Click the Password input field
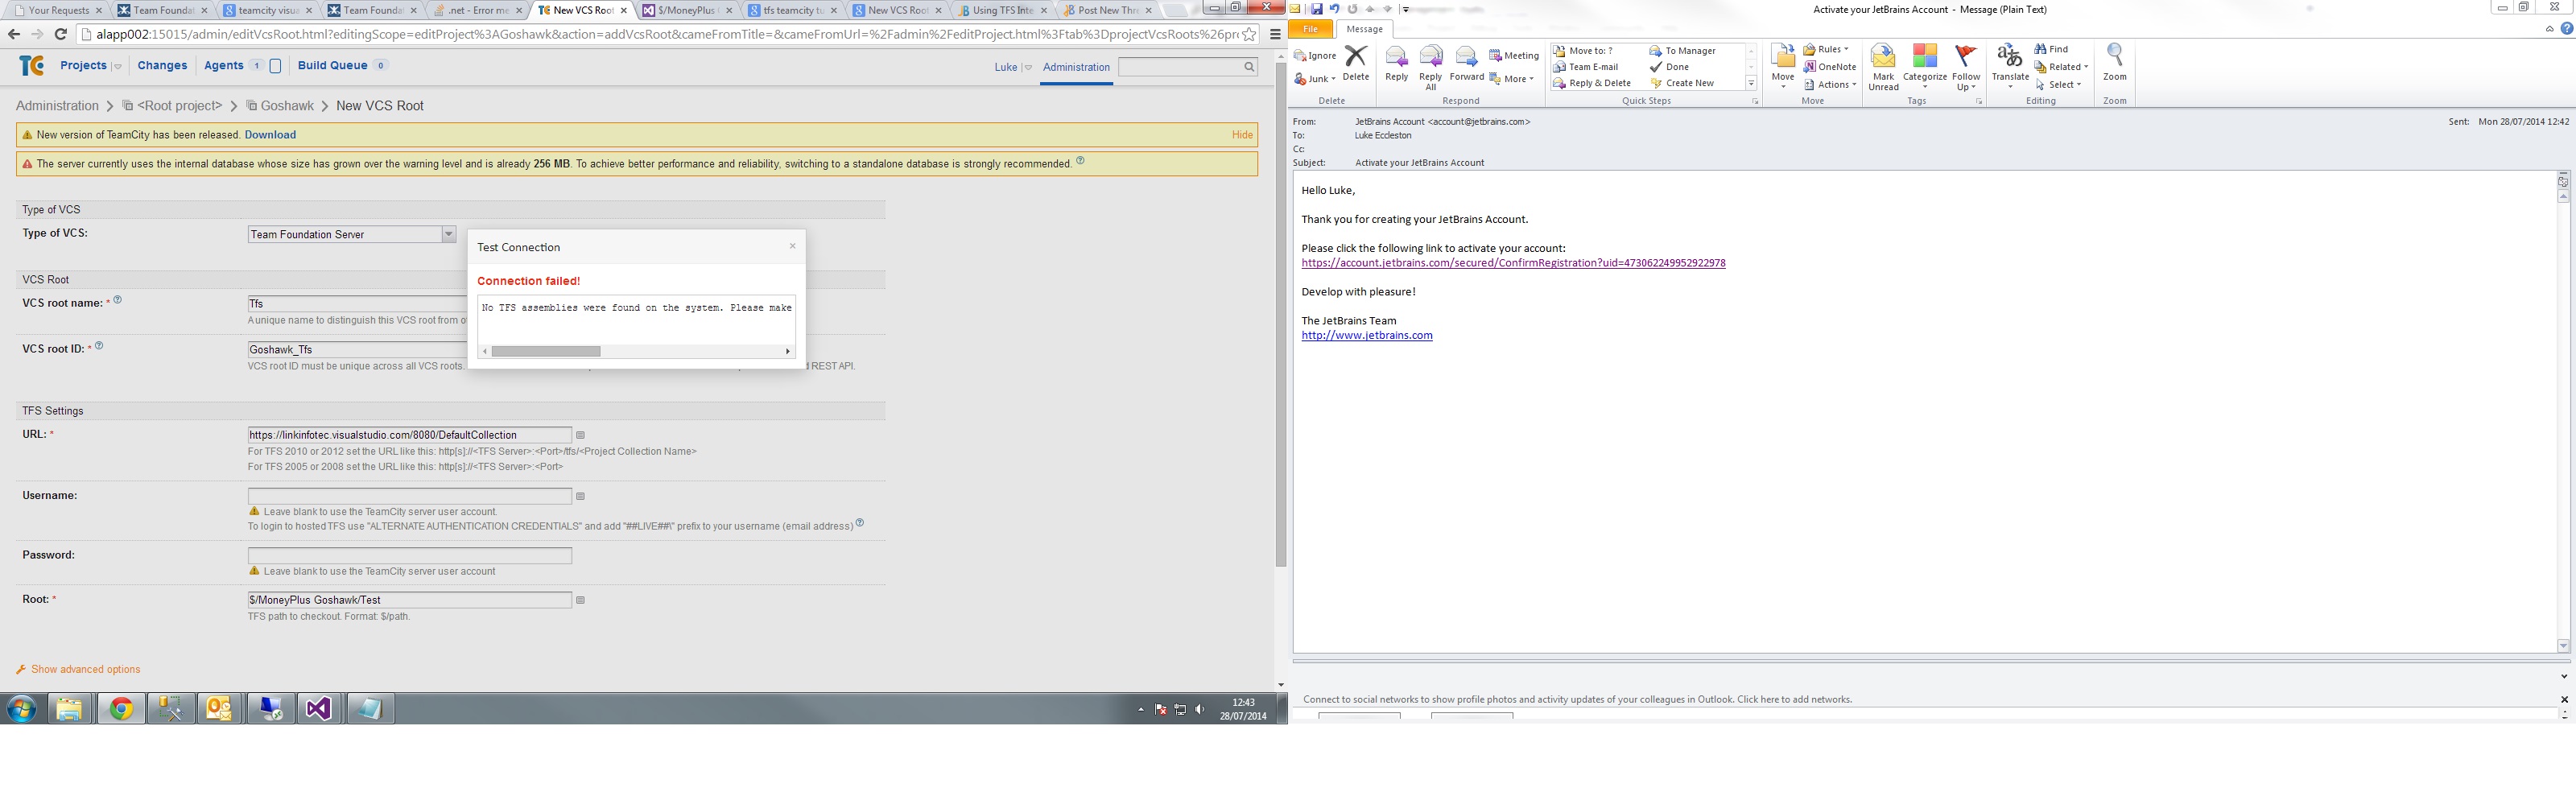This screenshot has height=792, width=2576. (409, 556)
